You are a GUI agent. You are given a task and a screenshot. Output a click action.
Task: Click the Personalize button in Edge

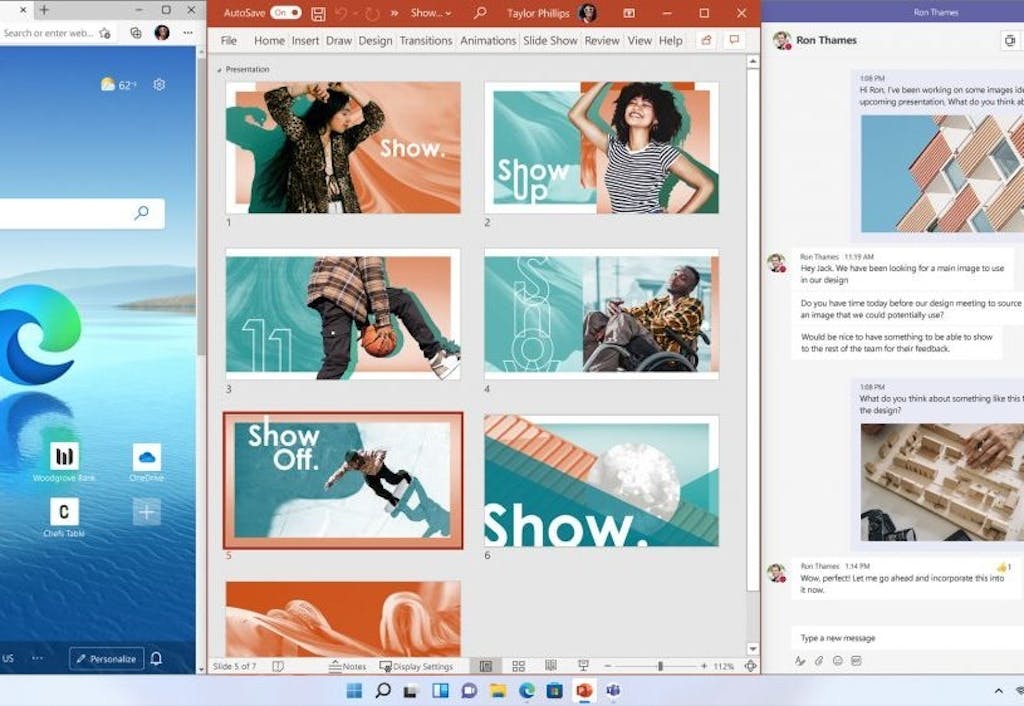[106, 659]
